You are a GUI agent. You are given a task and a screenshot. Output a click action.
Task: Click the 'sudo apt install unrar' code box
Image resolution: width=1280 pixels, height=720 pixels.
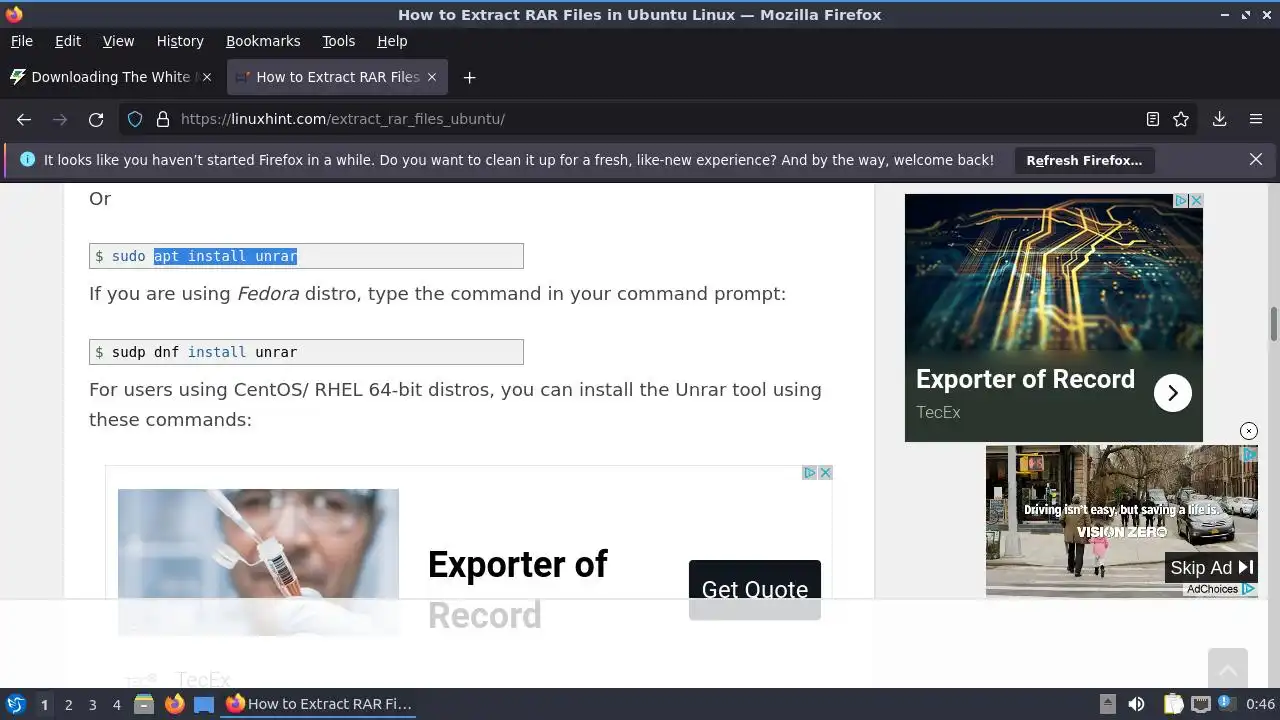coord(306,256)
